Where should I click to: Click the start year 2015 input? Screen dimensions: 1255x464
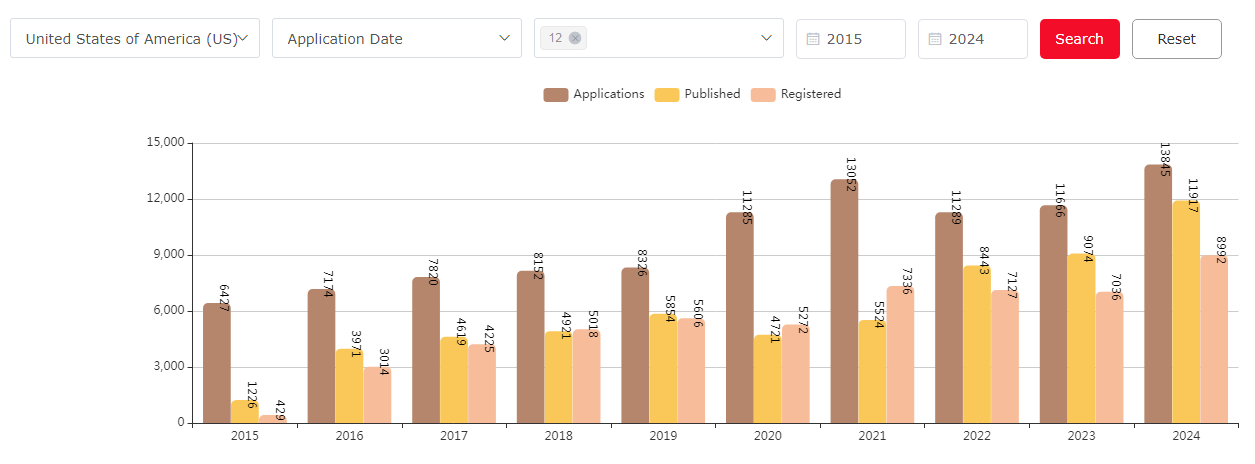coord(860,39)
